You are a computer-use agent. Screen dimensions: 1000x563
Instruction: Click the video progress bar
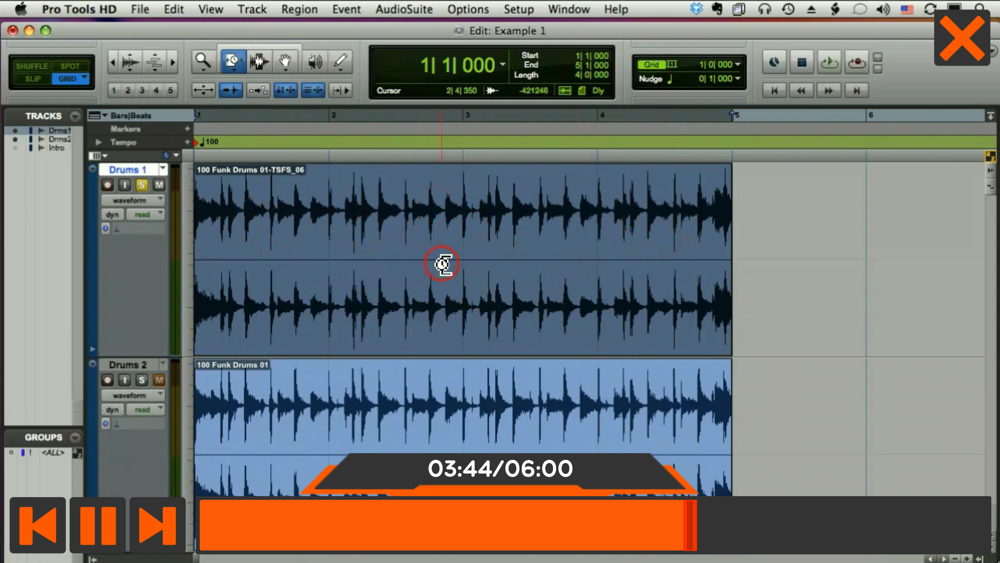tap(594, 525)
